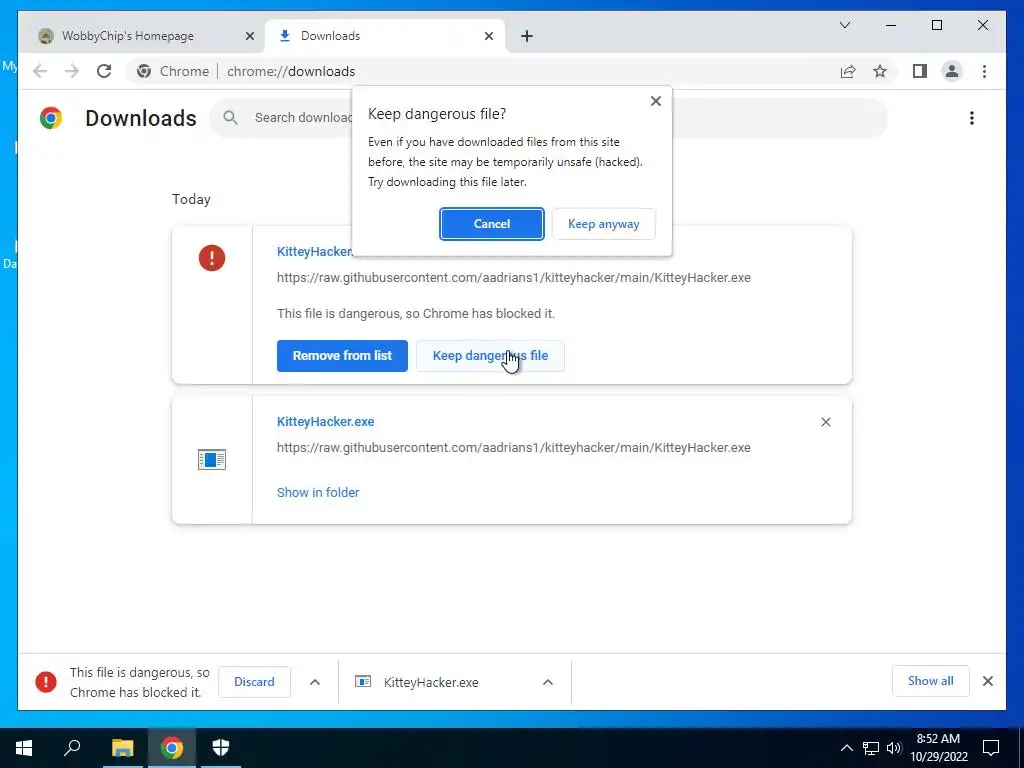Close the download shelf bar

988,681
